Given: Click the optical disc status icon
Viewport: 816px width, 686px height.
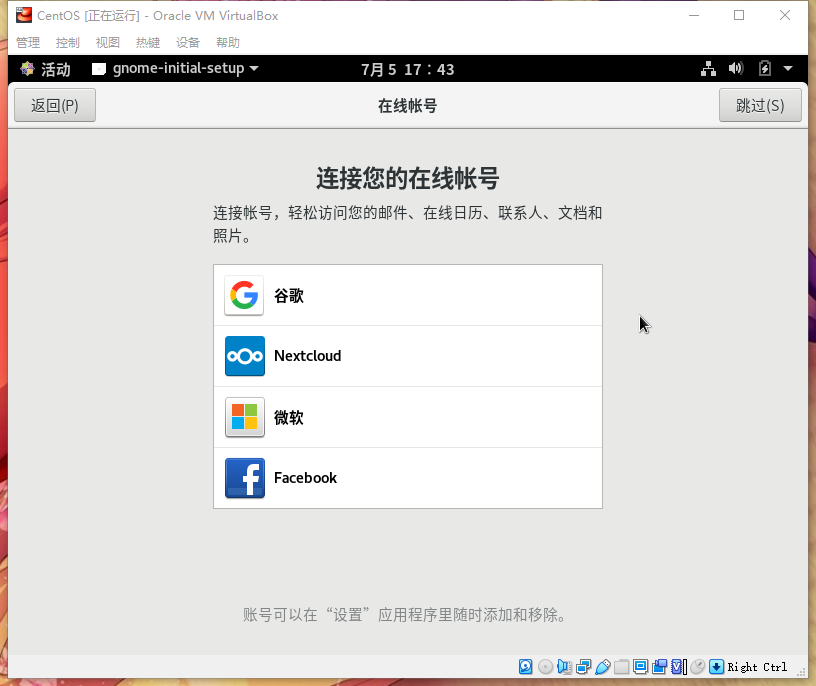Looking at the screenshot, I should tap(545, 667).
